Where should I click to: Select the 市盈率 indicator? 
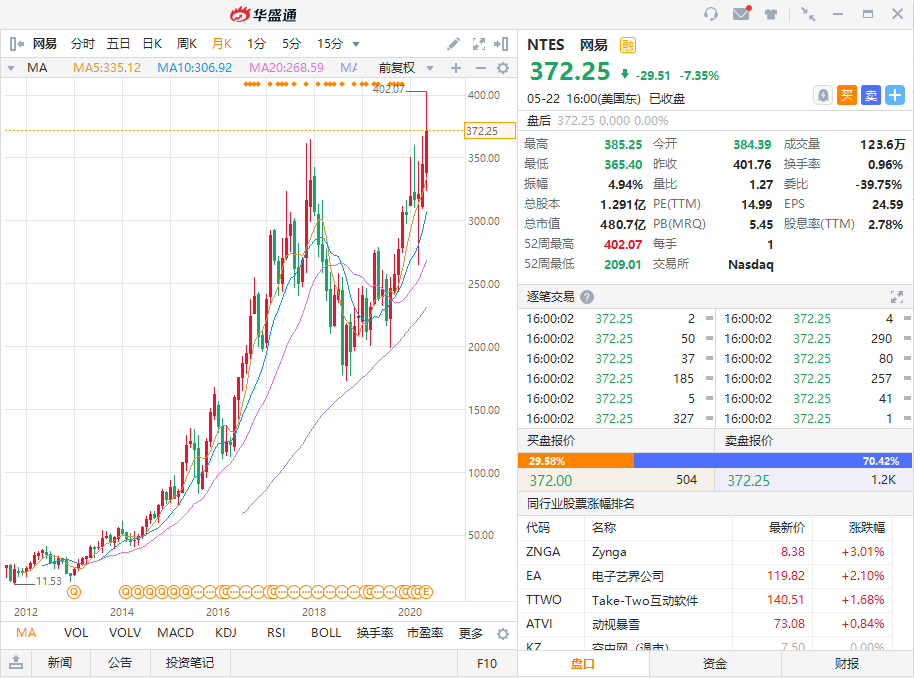click(425, 633)
